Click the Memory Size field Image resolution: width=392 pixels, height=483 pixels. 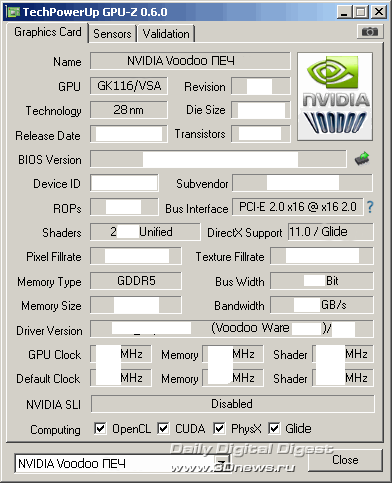pos(136,305)
